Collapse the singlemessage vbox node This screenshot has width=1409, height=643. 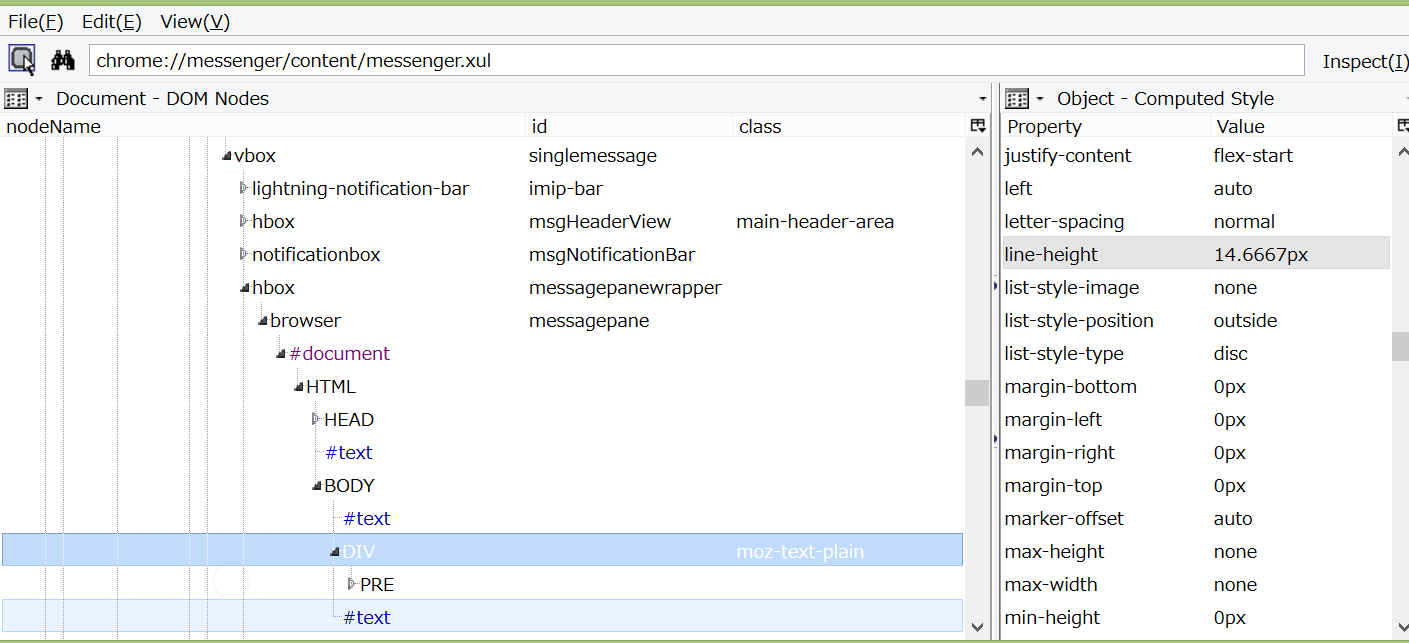click(x=226, y=156)
